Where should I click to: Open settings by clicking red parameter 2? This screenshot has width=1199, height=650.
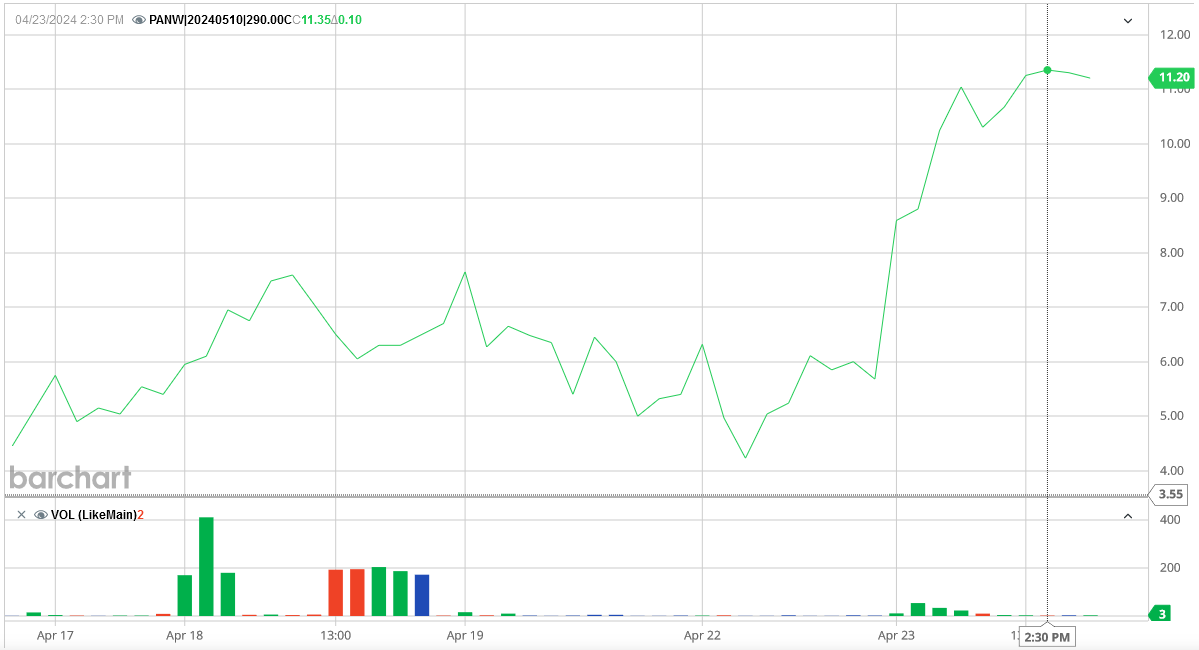[x=140, y=514]
